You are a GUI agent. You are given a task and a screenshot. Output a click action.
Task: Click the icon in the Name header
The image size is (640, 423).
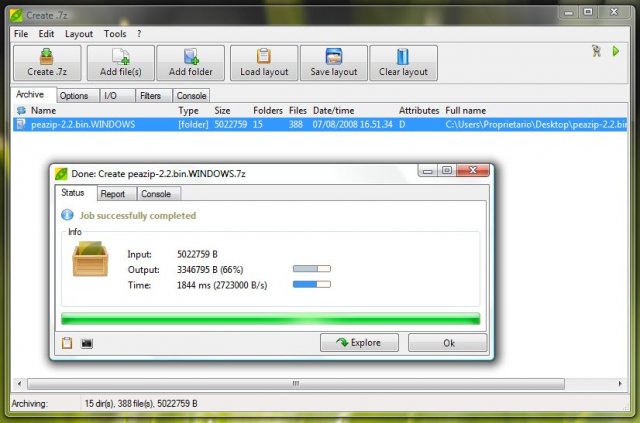pyautogui.click(x=21, y=110)
